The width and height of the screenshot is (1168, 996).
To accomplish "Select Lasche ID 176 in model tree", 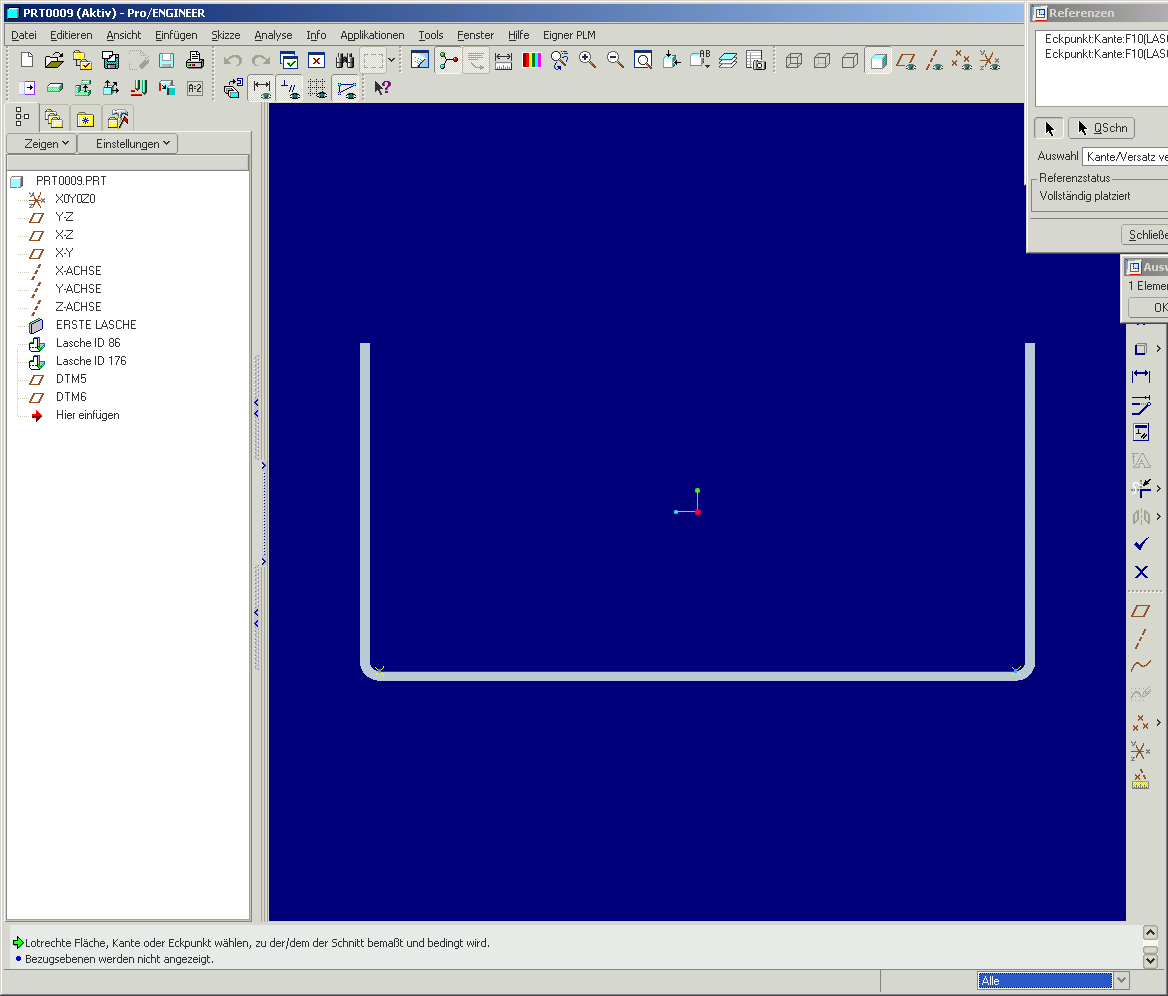I will [91, 361].
